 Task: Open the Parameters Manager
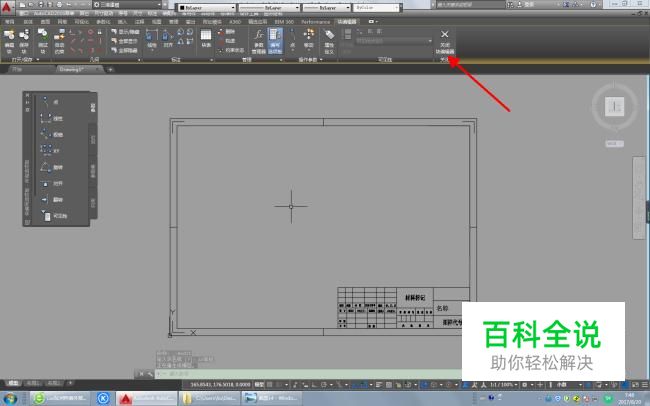coord(259,41)
